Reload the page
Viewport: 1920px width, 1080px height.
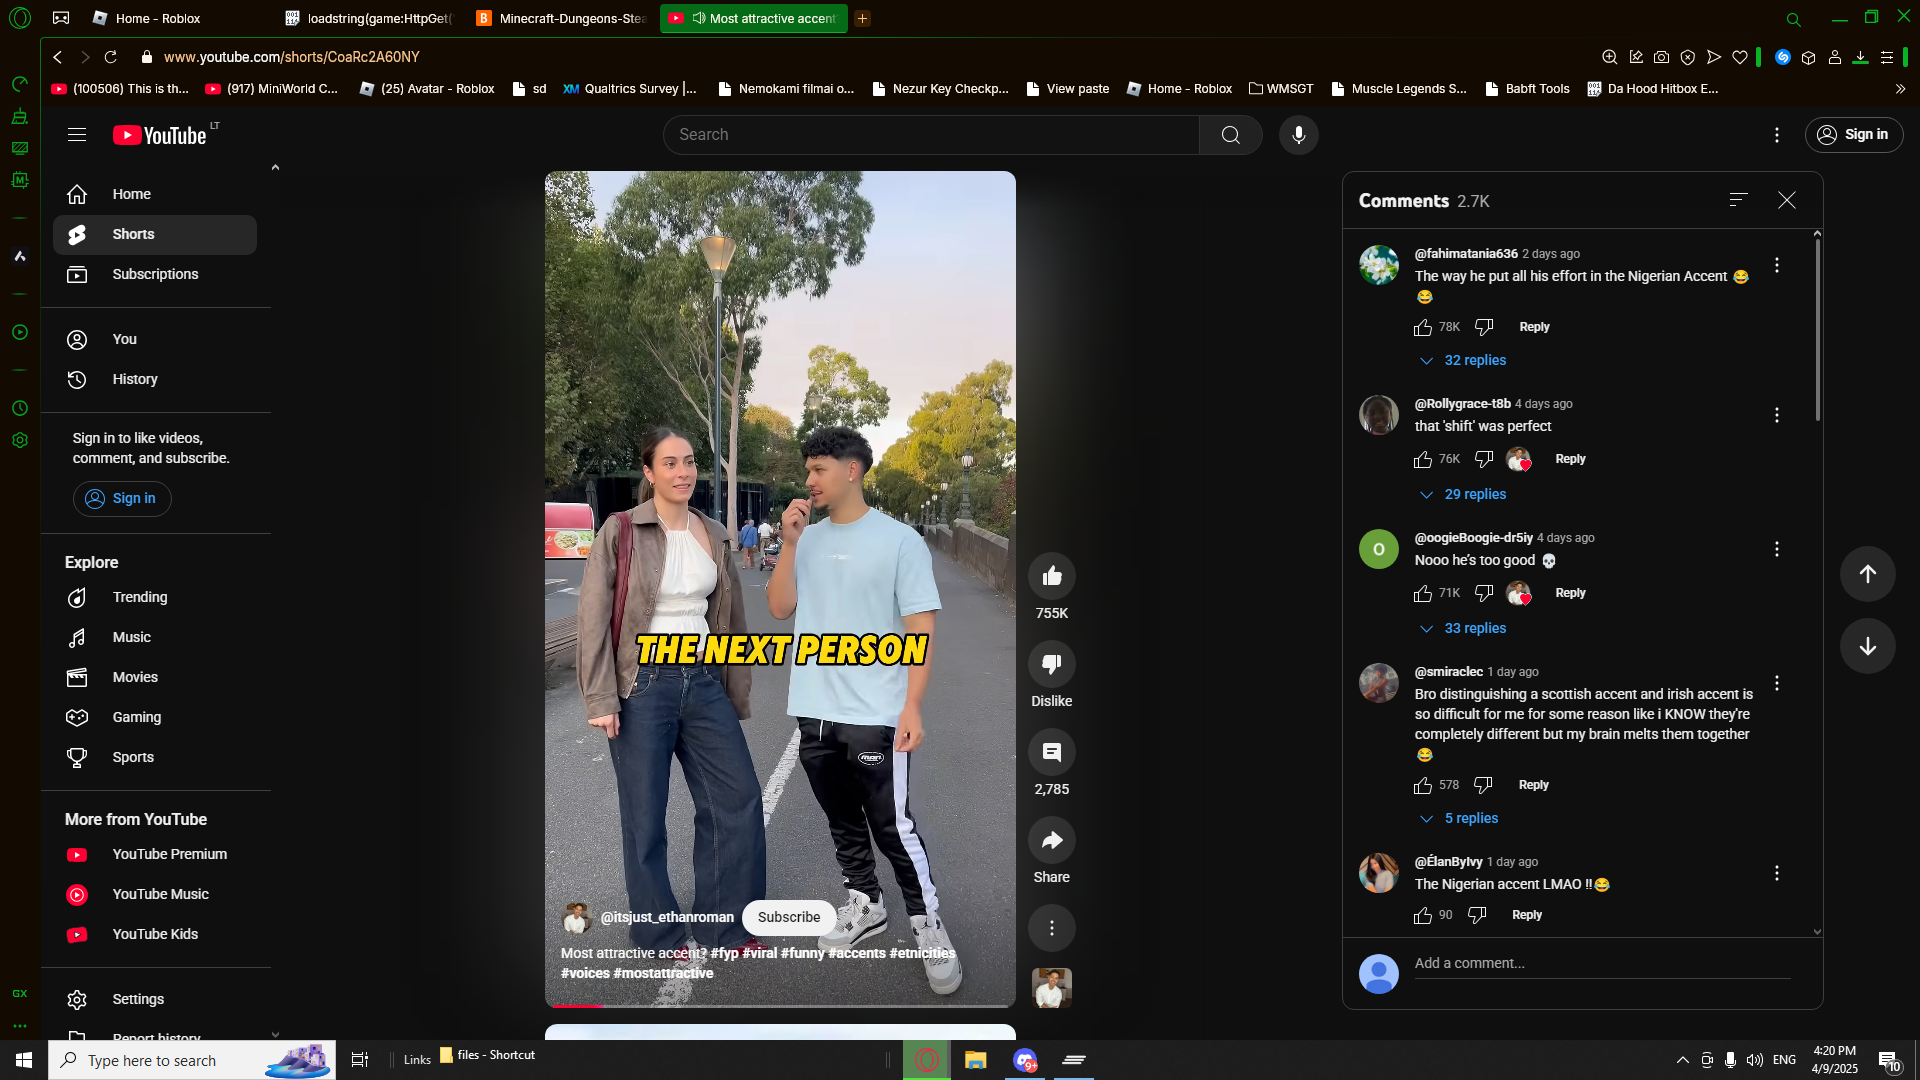pos(111,57)
